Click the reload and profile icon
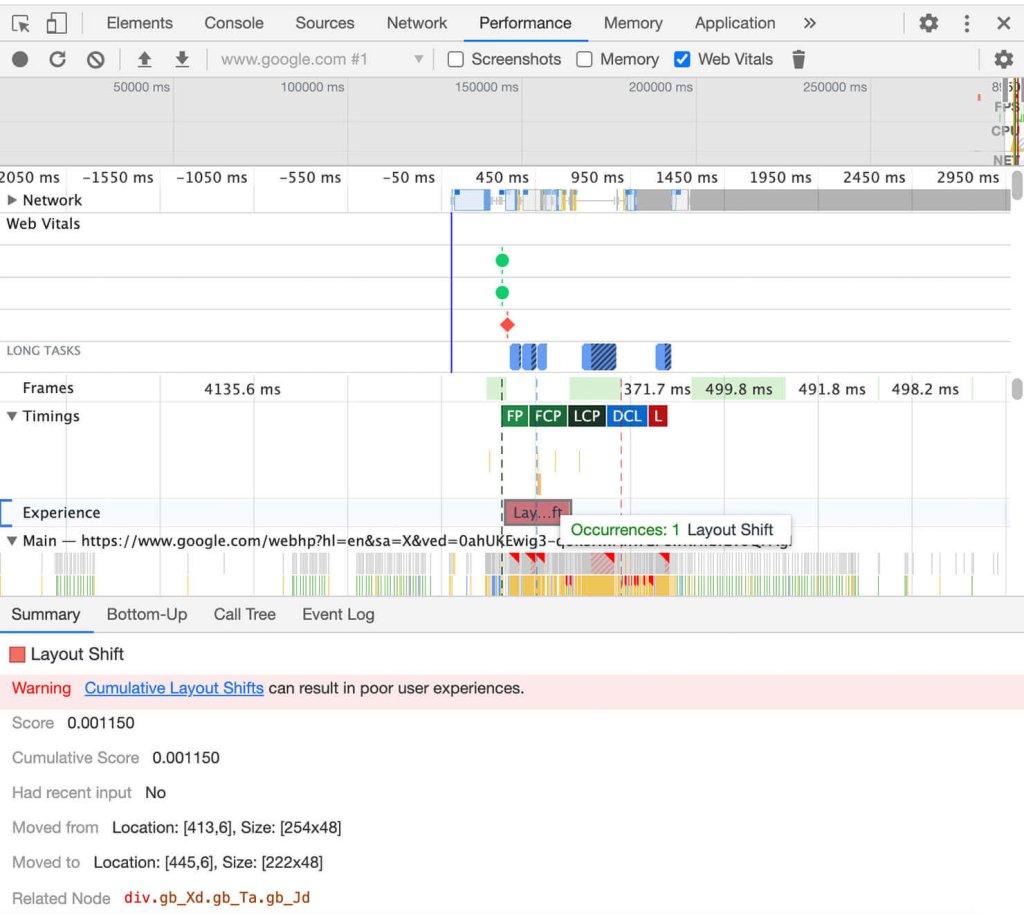1024x915 pixels. [57, 59]
